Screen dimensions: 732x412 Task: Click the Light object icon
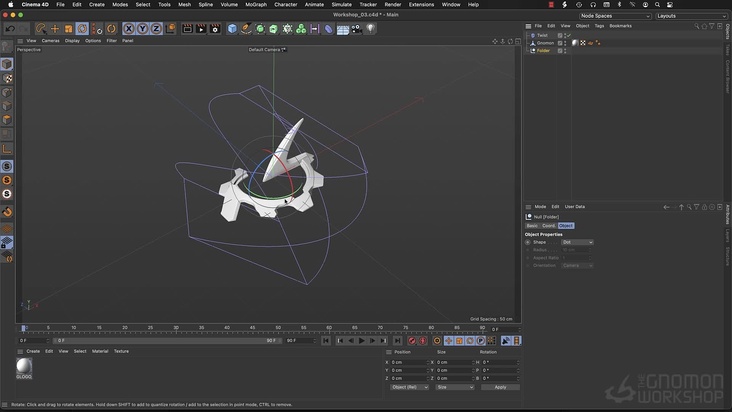coord(370,29)
